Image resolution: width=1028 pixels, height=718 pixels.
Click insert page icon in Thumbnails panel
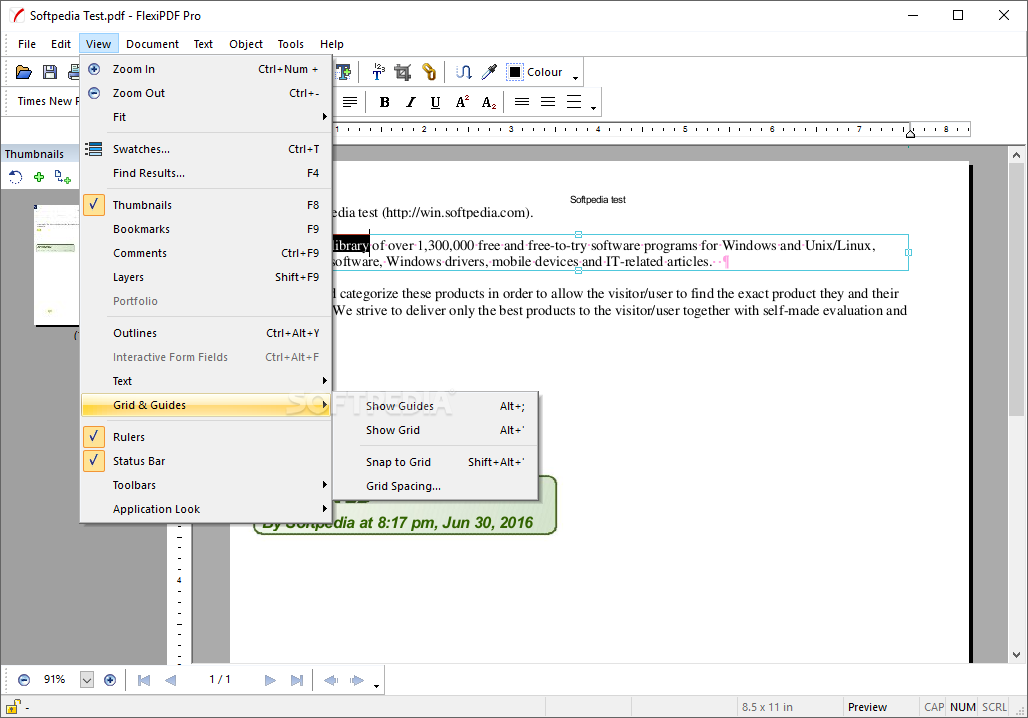63,177
